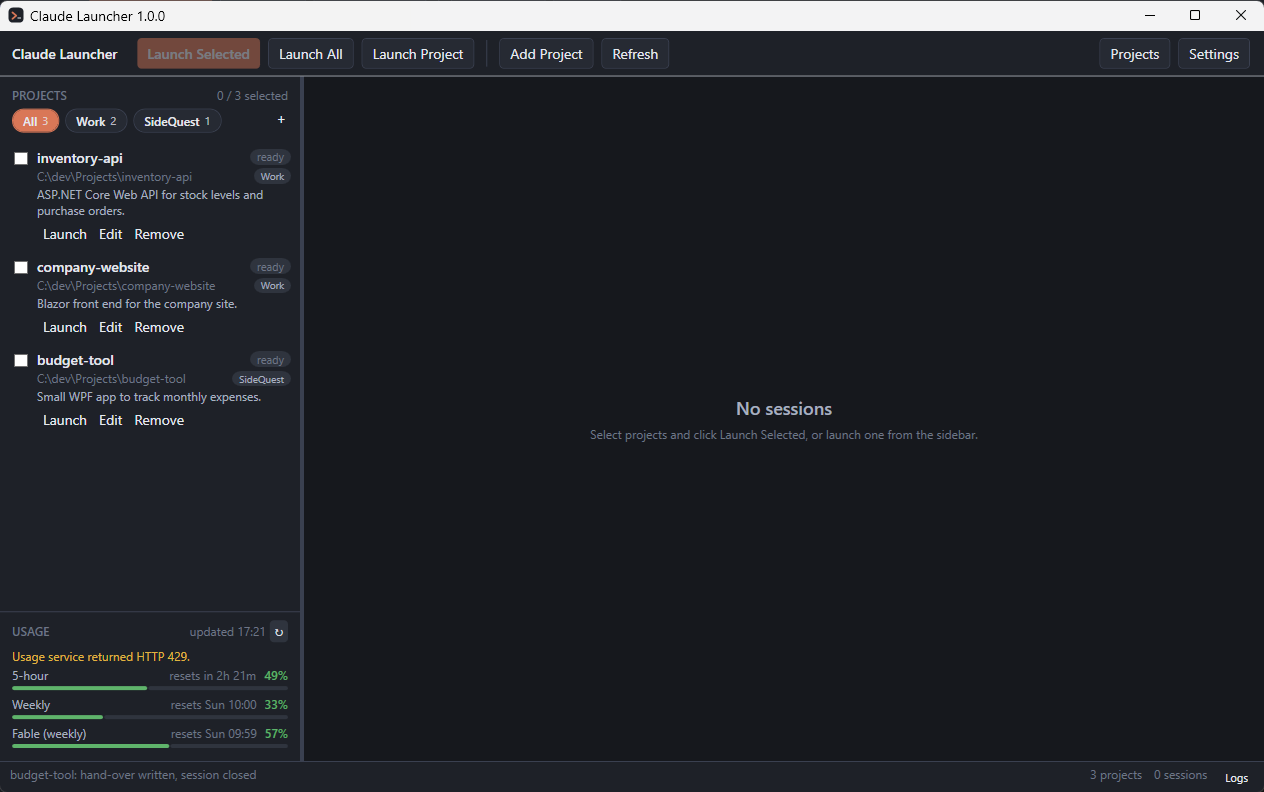The image size is (1264, 792).
Task: Click the Refresh toolbar button
Action: click(635, 54)
